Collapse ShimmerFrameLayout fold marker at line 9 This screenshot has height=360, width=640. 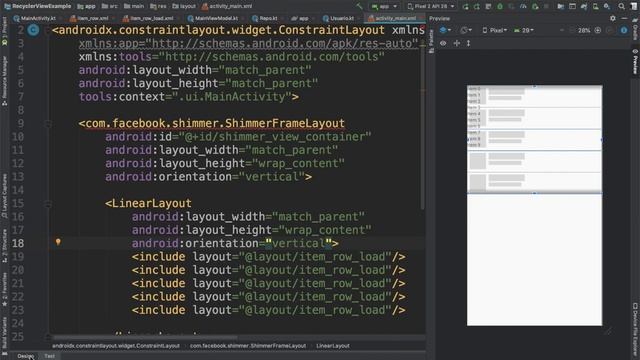(48, 123)
